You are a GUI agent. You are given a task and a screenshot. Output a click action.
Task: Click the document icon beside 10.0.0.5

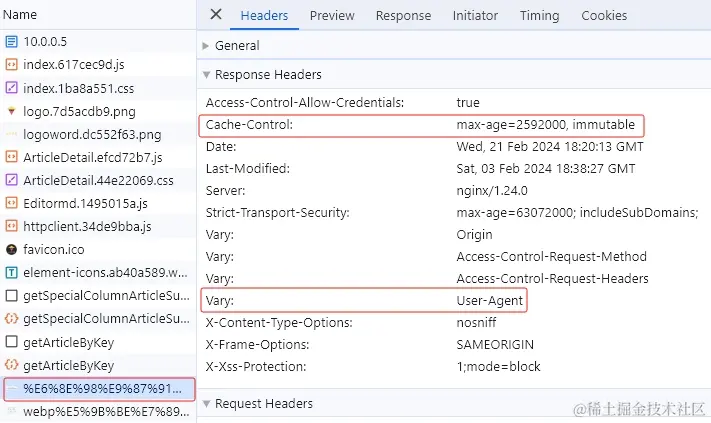coord(12,42)
